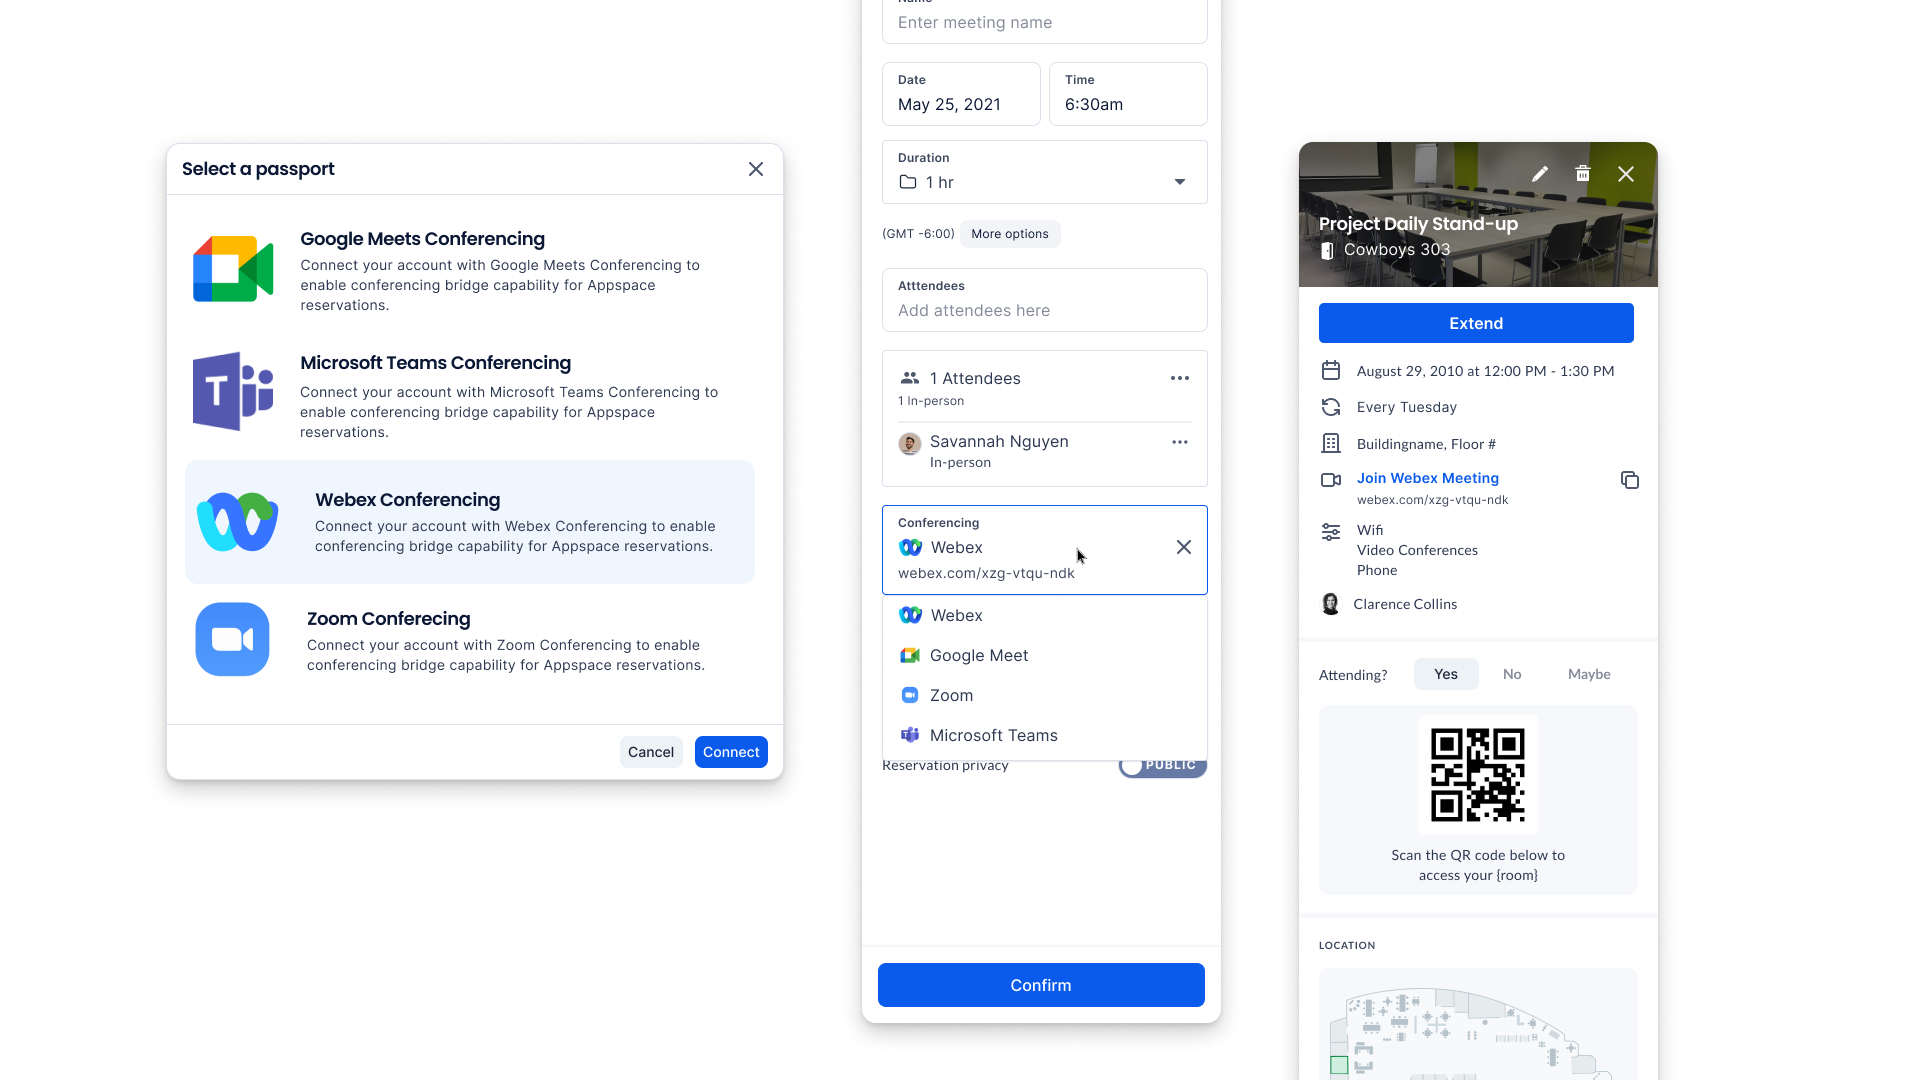Click the location floor map
Viewport: 1920px width, 1080px height.
pos(1478,1025)
